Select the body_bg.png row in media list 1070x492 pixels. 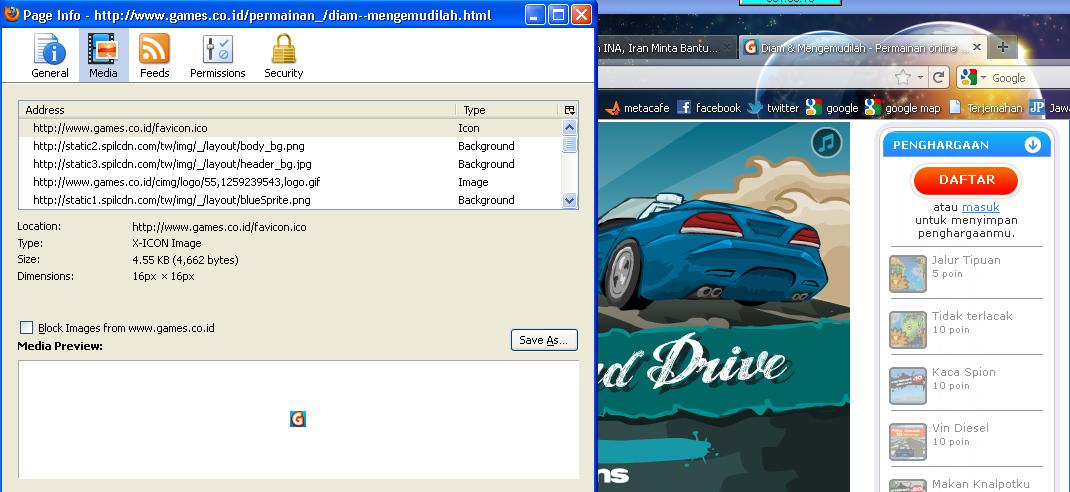[290, 146]
